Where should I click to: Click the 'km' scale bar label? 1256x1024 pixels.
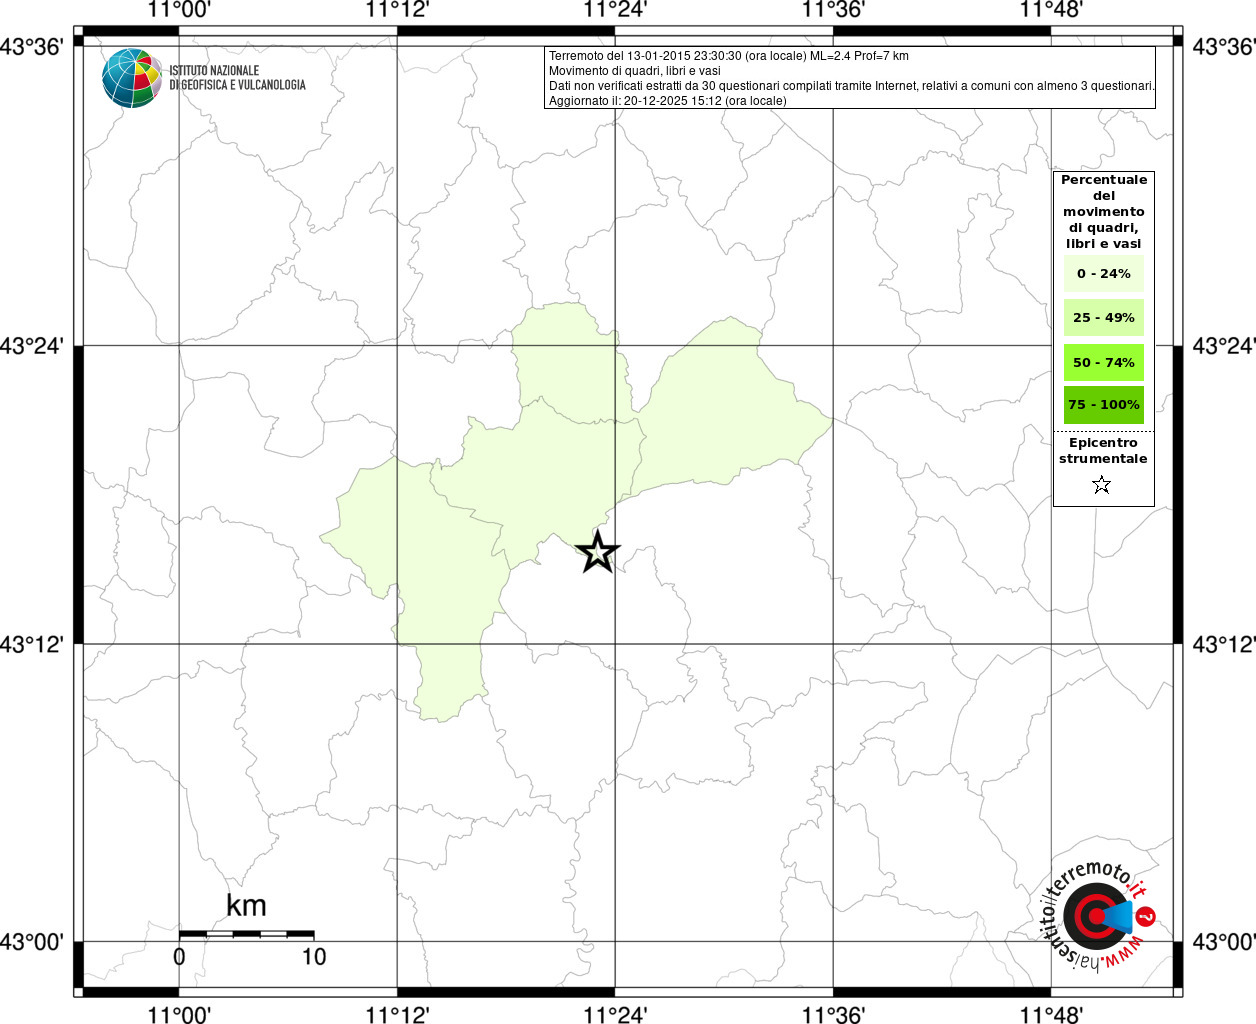tap(246, 905)
